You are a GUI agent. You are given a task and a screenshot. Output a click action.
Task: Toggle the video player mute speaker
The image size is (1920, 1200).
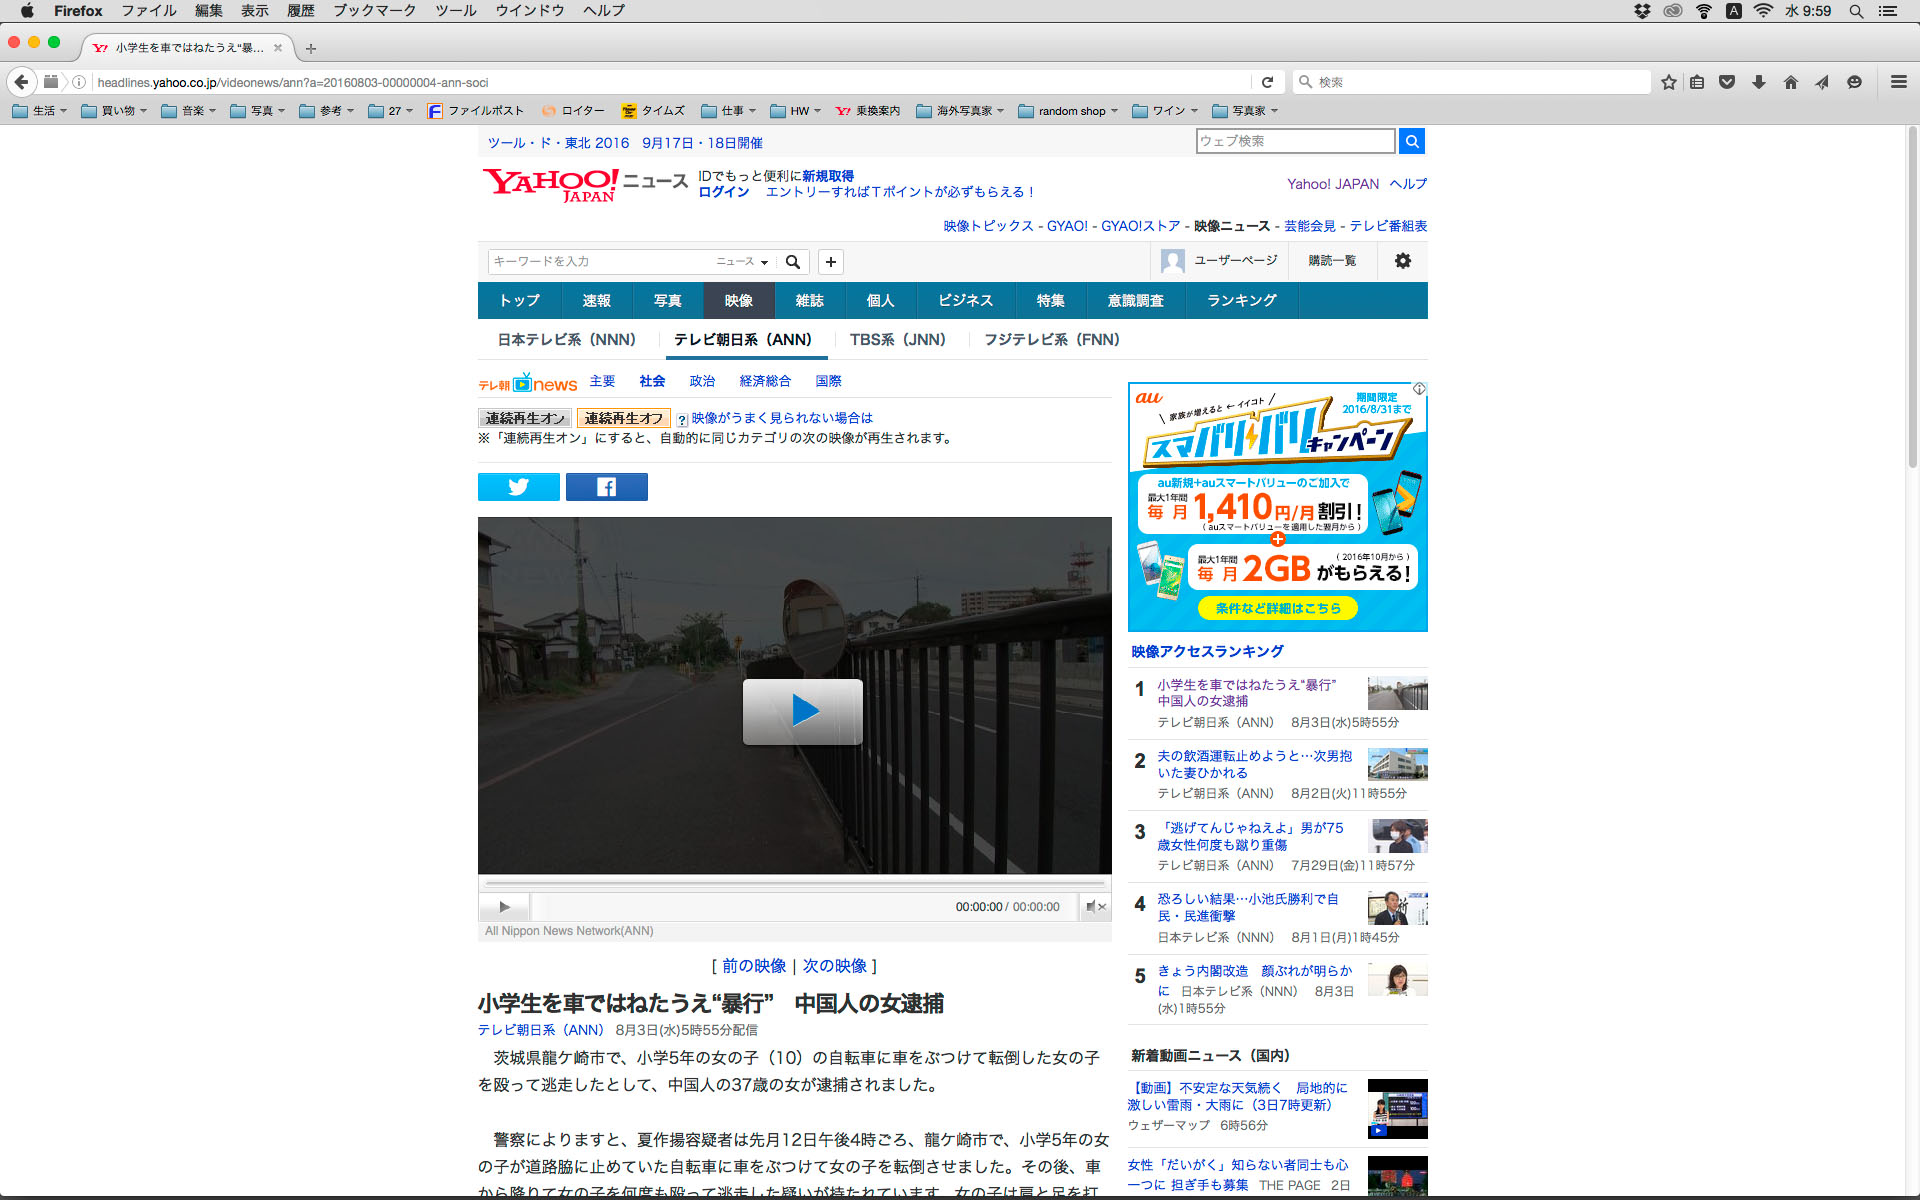(1095, 907)
